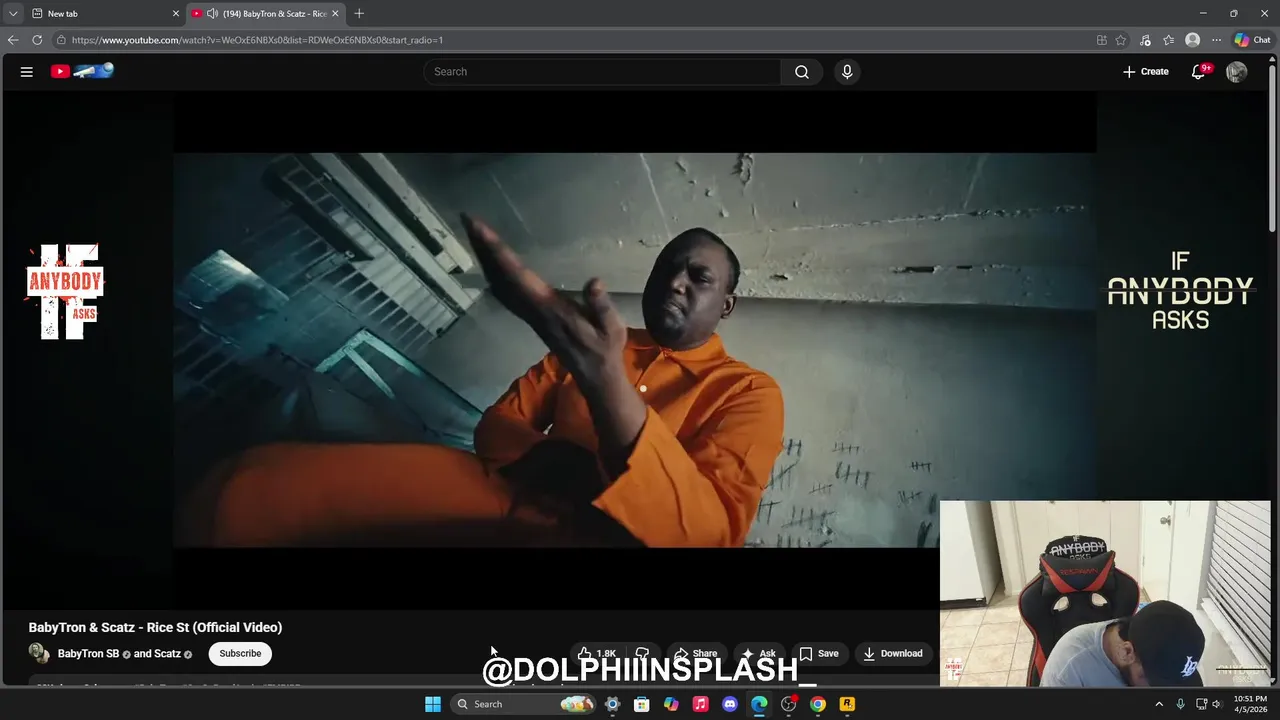Open Microsoft Store from taskbar
Screen dimensions: 1280x720
(642, 704)
